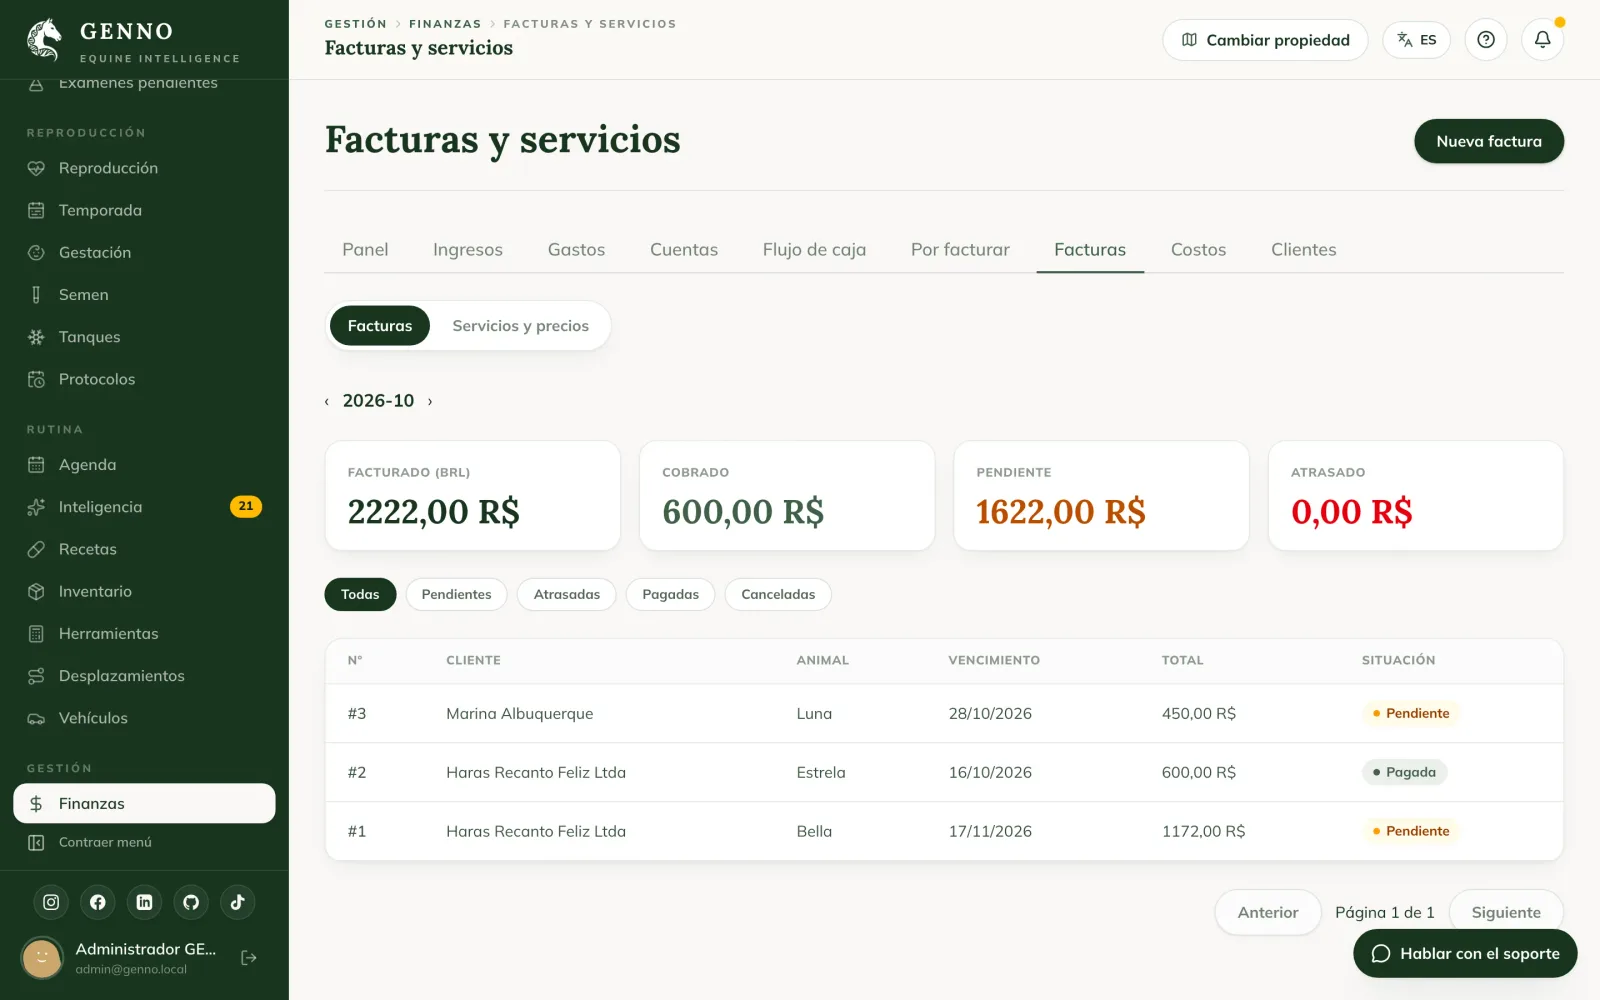Click the administrator avatar picture
Screen dimensions: 1600x1000
click(x=42, y=958)
